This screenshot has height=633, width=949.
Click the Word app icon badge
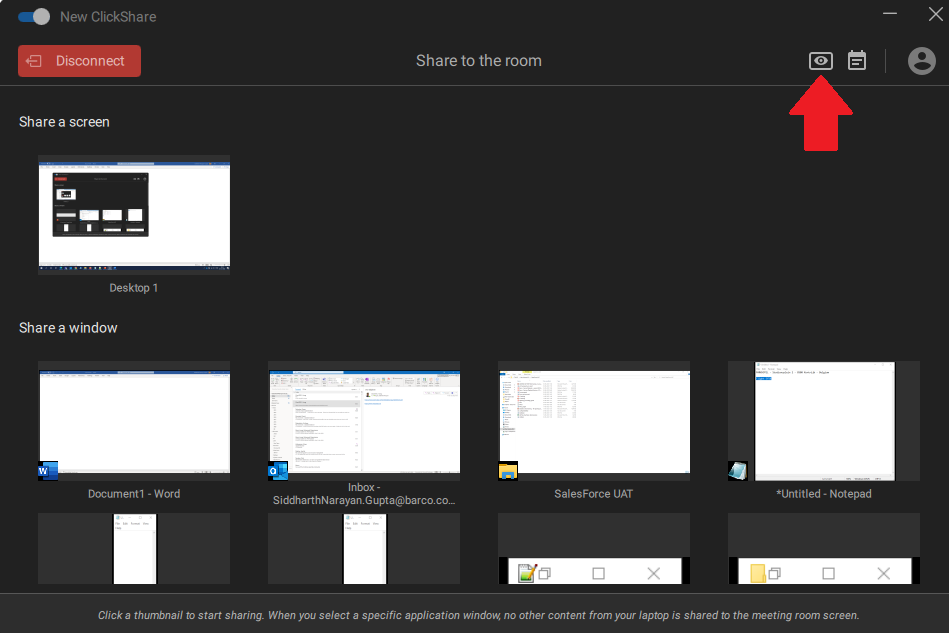pyautogui.click(x=48, y=471)
